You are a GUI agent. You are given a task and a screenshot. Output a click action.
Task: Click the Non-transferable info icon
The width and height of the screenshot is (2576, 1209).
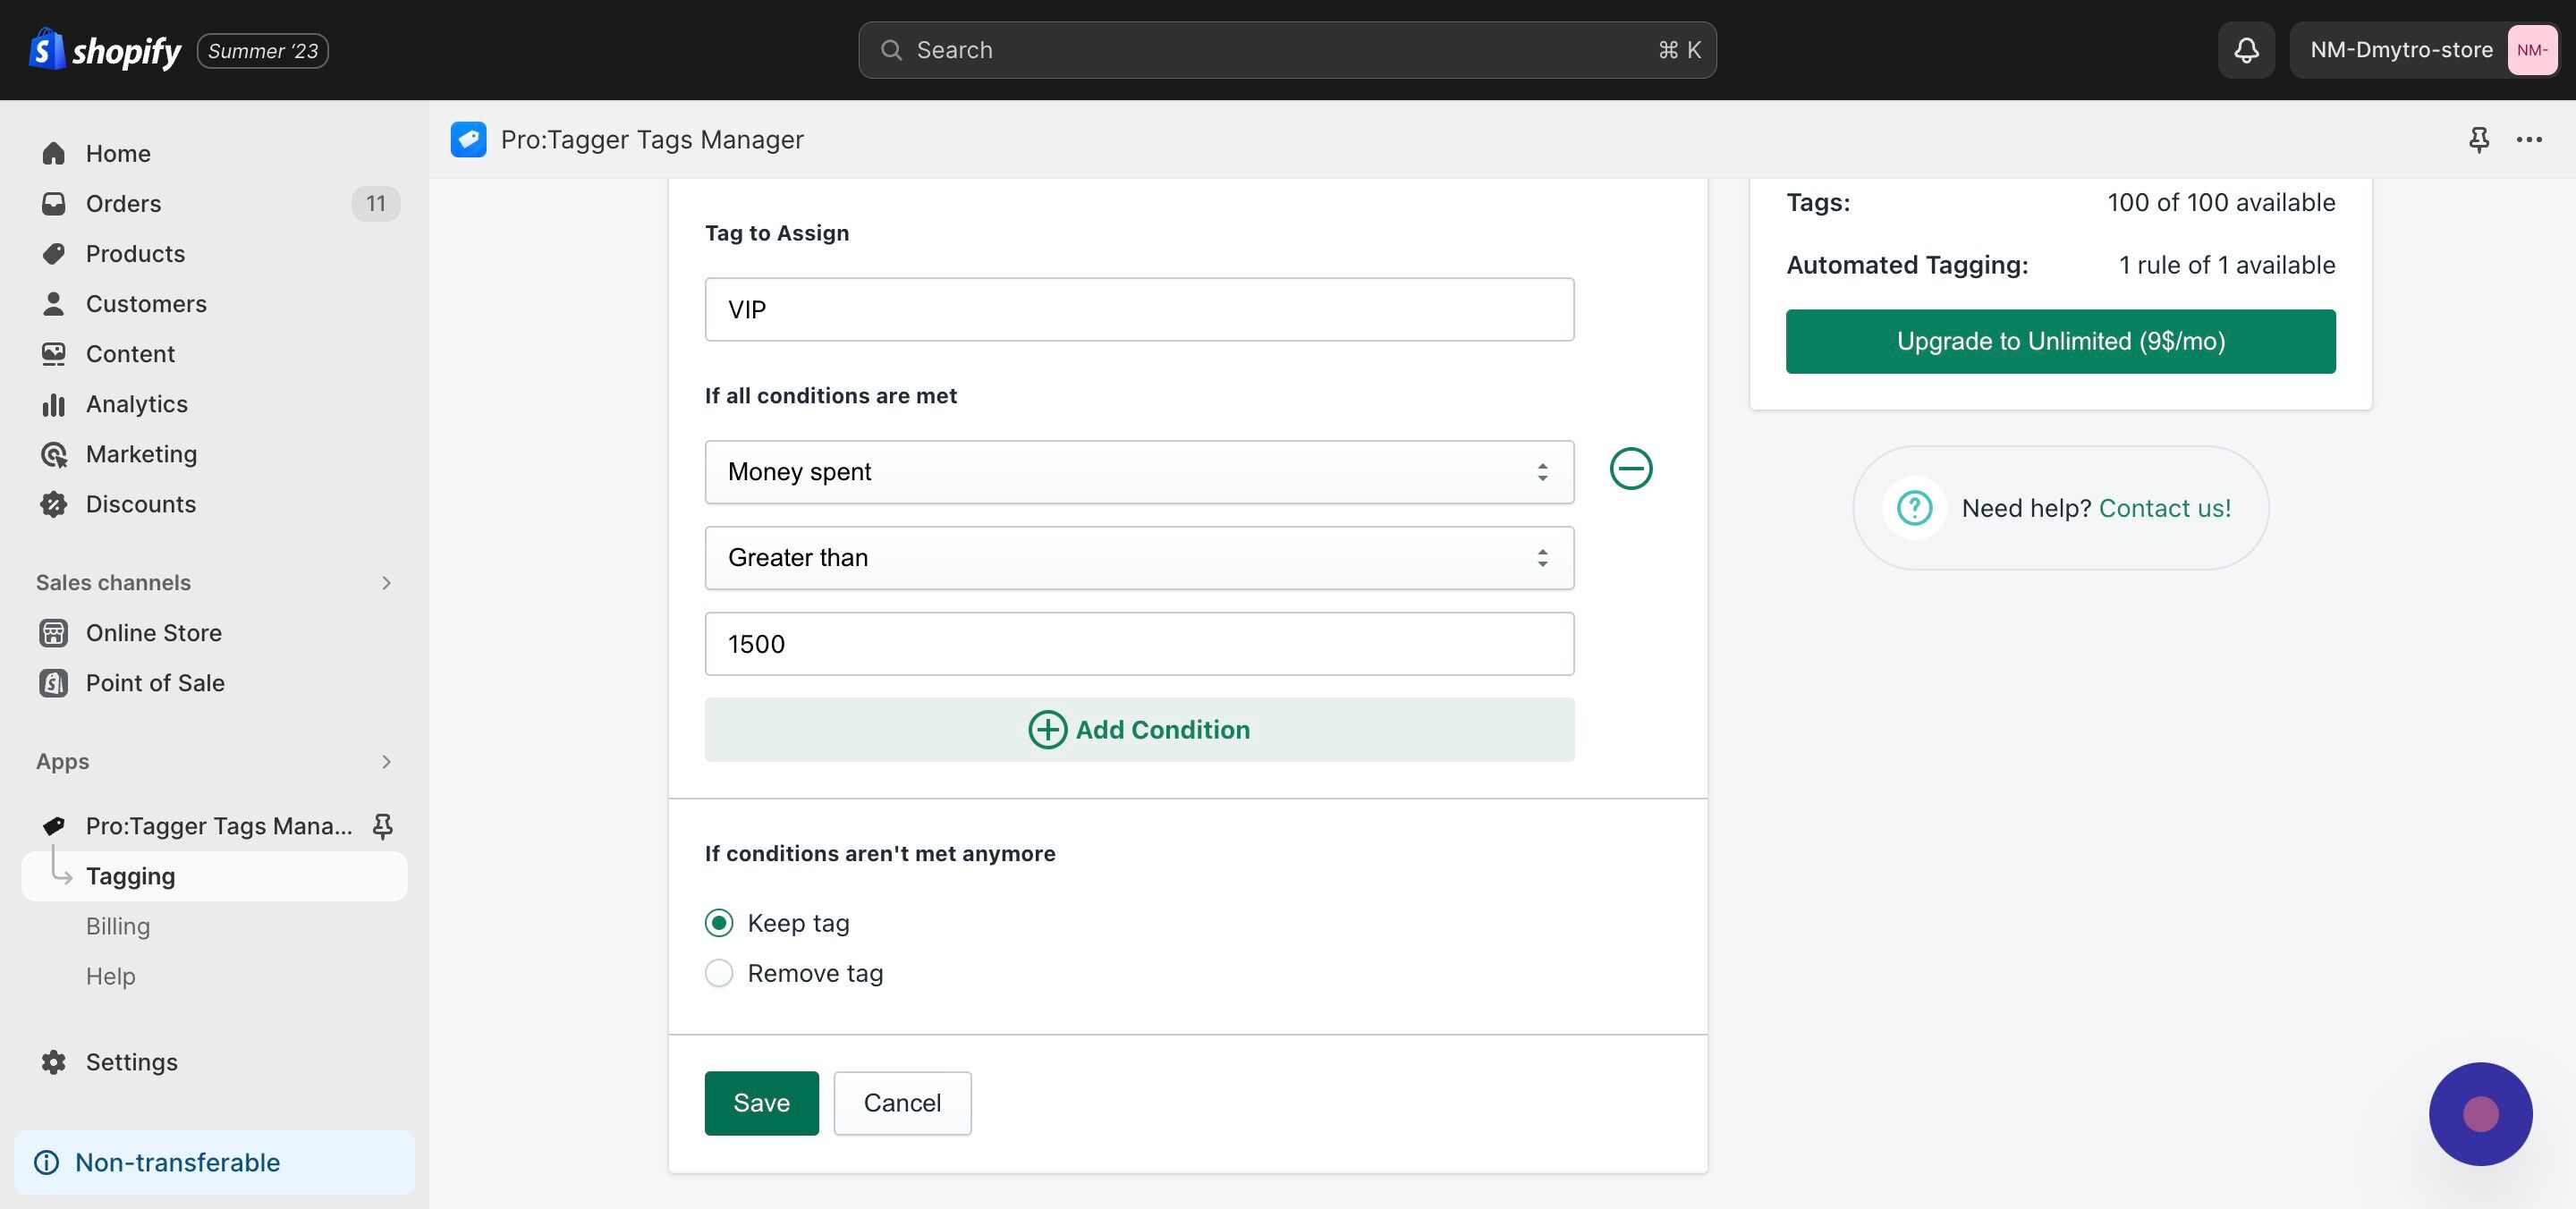[46, 1162]
